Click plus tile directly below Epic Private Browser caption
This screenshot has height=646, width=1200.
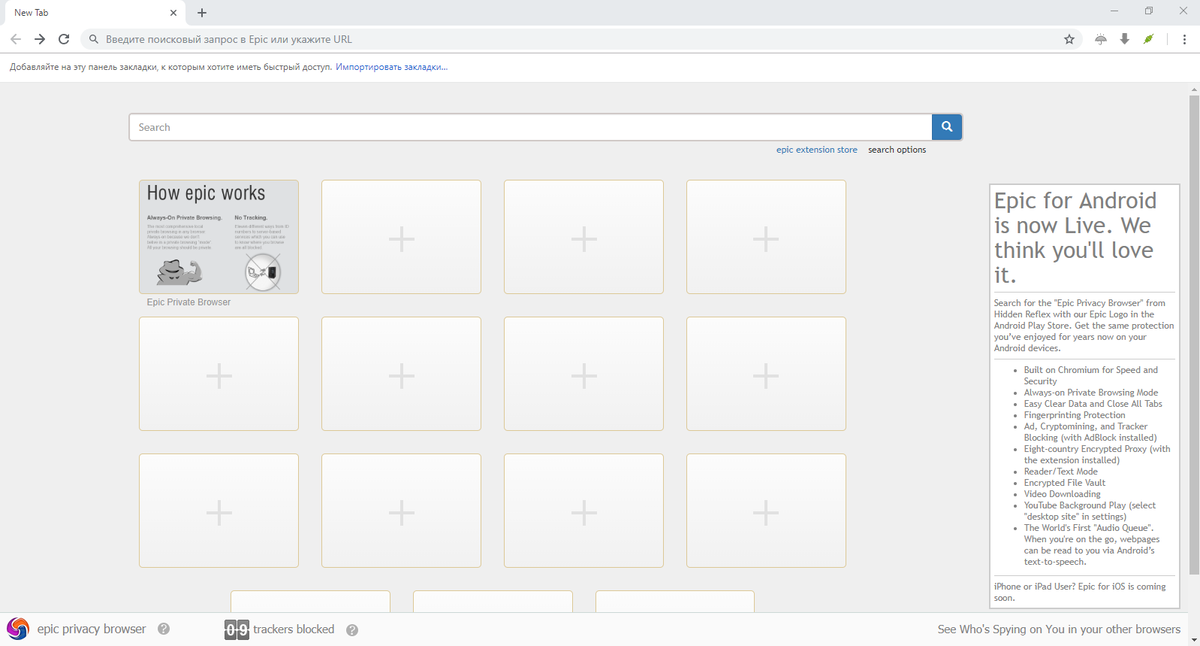click(x=219, y=374)
